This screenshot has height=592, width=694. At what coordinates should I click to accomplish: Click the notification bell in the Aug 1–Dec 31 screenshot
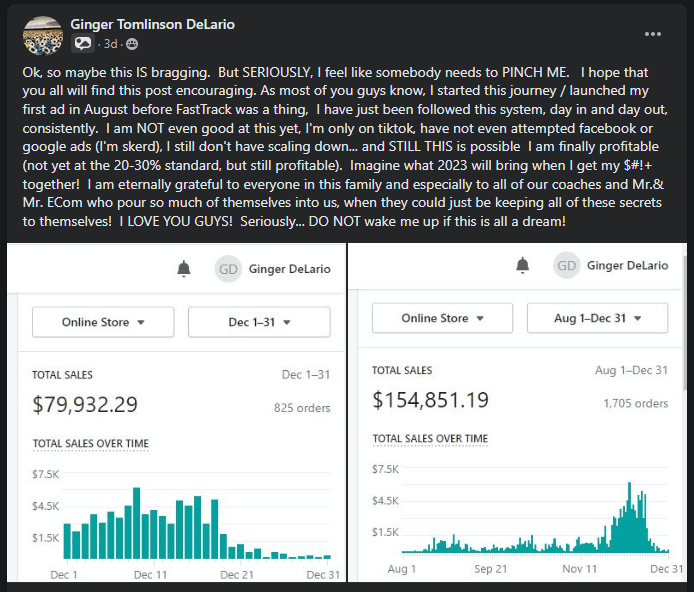[x=522, y=265]
